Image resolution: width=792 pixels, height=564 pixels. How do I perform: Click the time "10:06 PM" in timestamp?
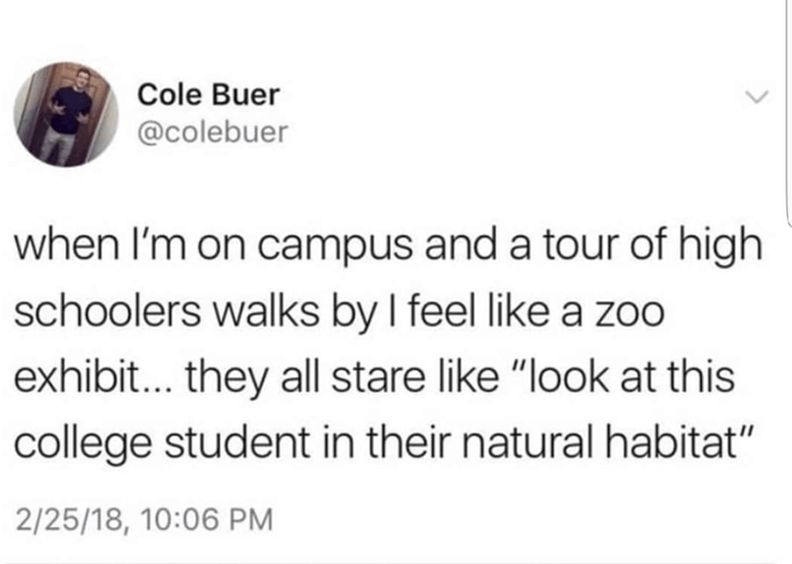coord(208,520)
